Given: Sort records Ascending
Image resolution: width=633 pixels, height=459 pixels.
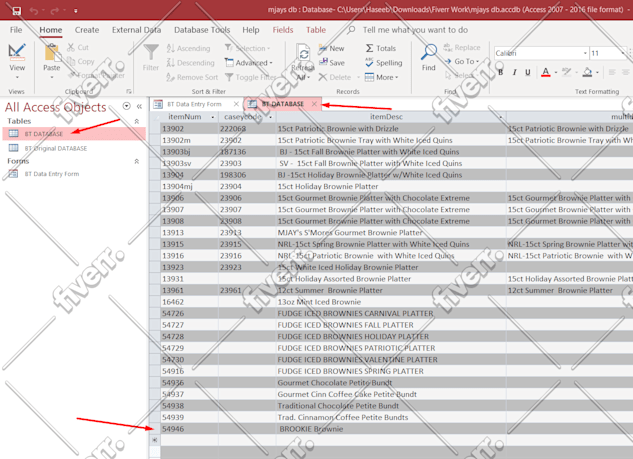Looking at the screenshot, I should [x=189, y=48].
